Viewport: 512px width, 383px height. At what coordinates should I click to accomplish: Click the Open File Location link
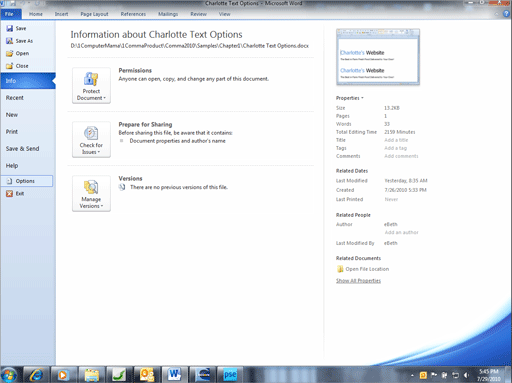point(367,269)
